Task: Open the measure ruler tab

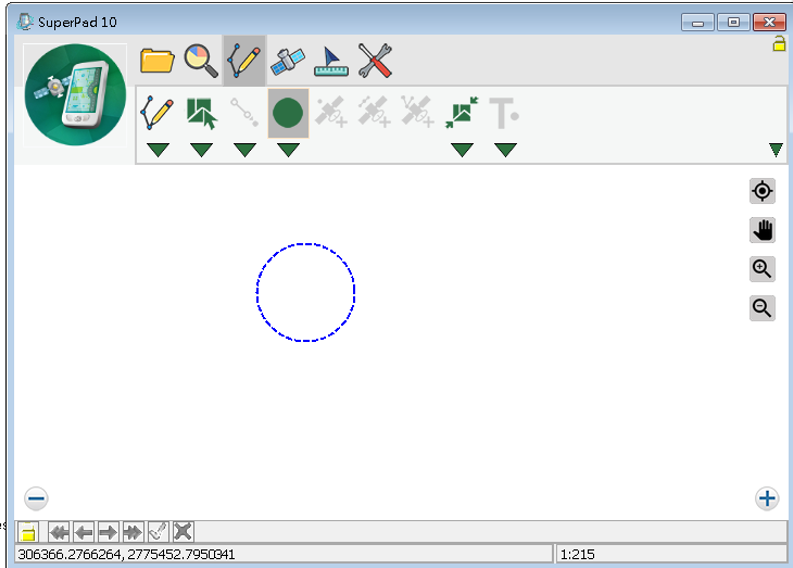Action: pos(331,61)
